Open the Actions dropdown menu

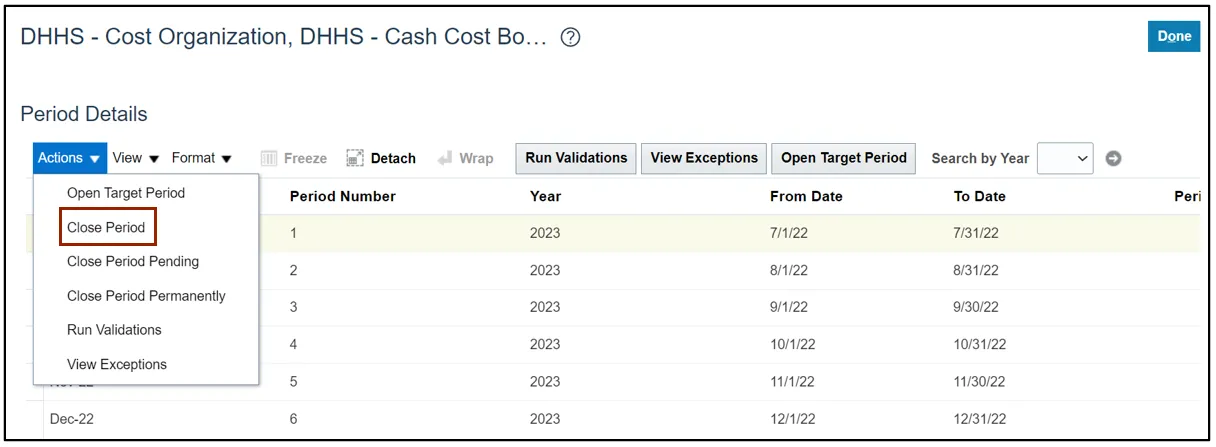tap(69, 158)
